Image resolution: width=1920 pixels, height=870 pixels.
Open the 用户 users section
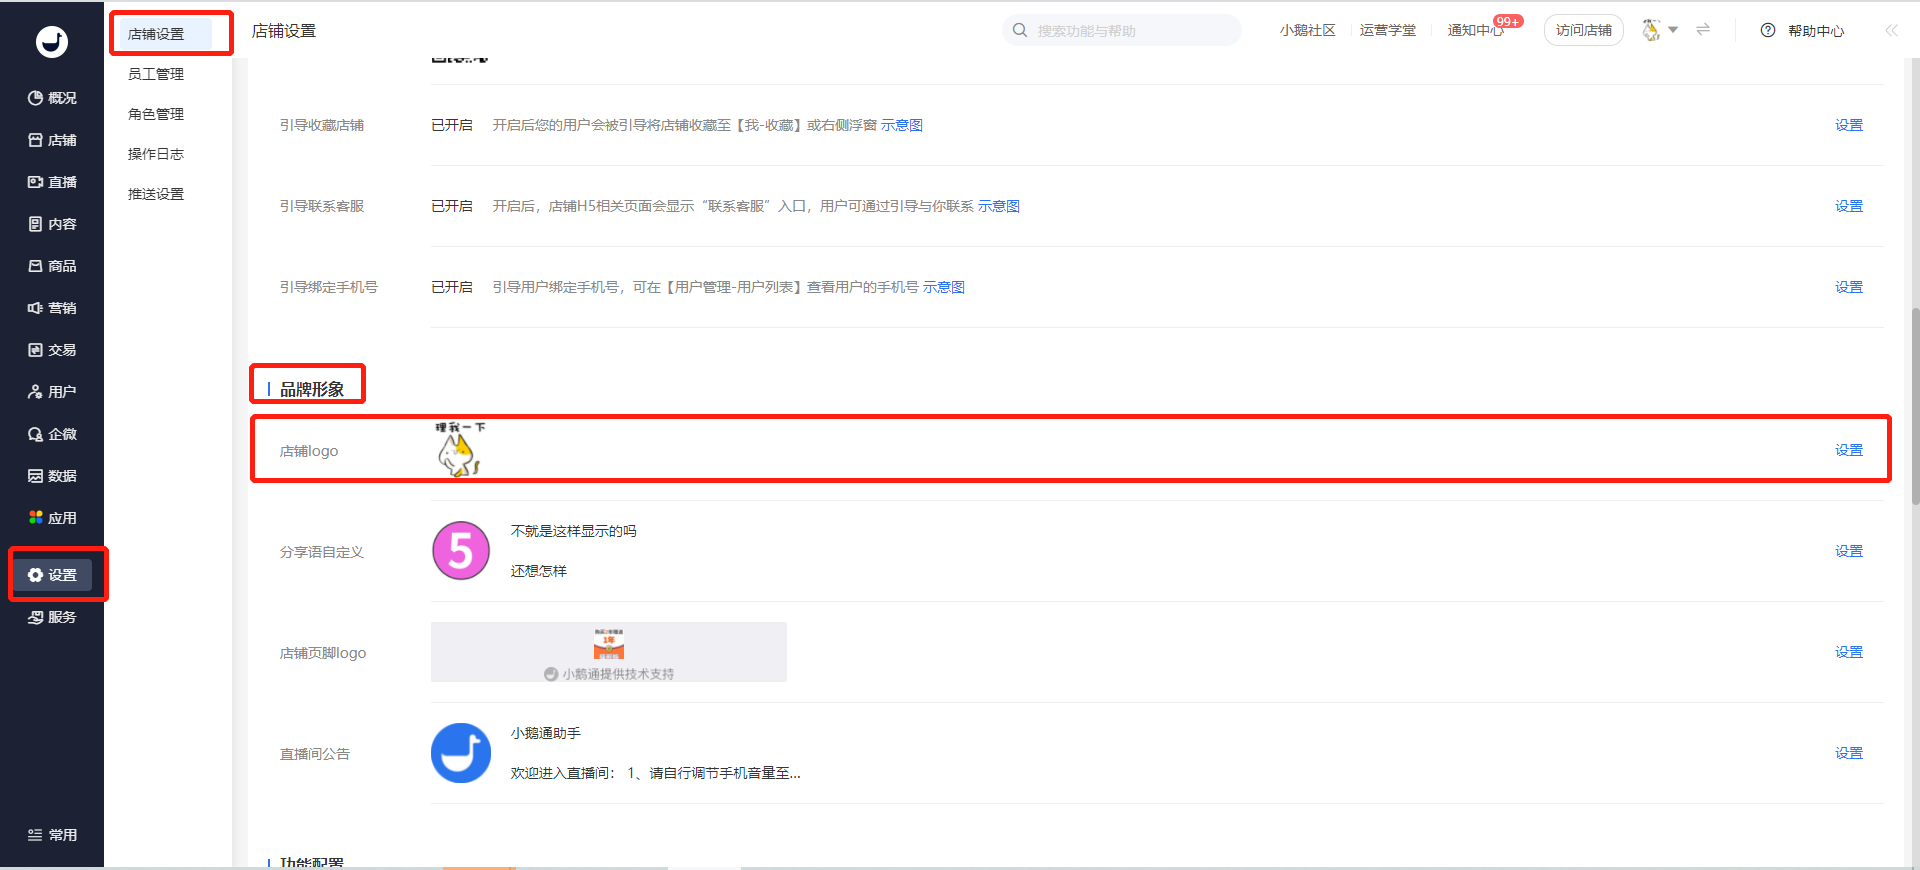[52, 392]
